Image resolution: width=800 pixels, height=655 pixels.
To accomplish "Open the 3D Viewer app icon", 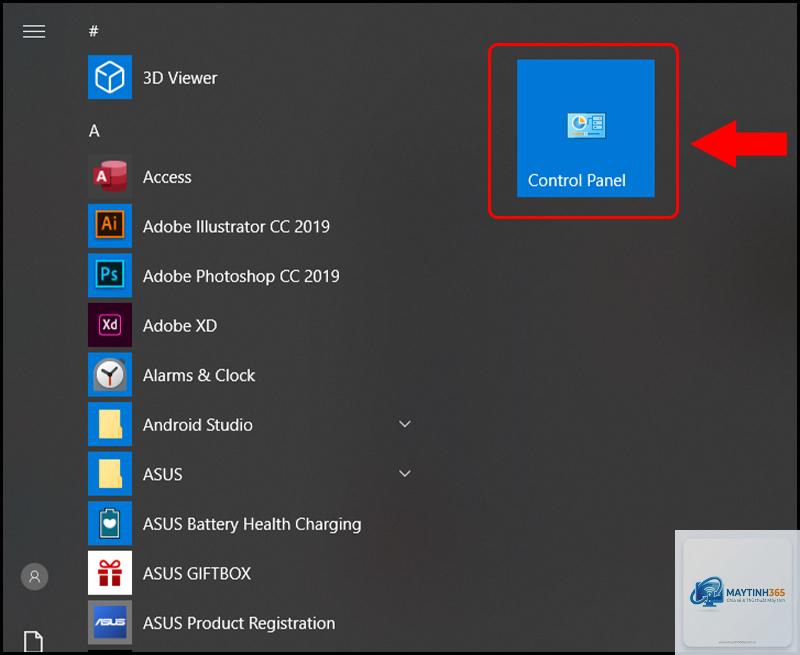I will 110,77.
